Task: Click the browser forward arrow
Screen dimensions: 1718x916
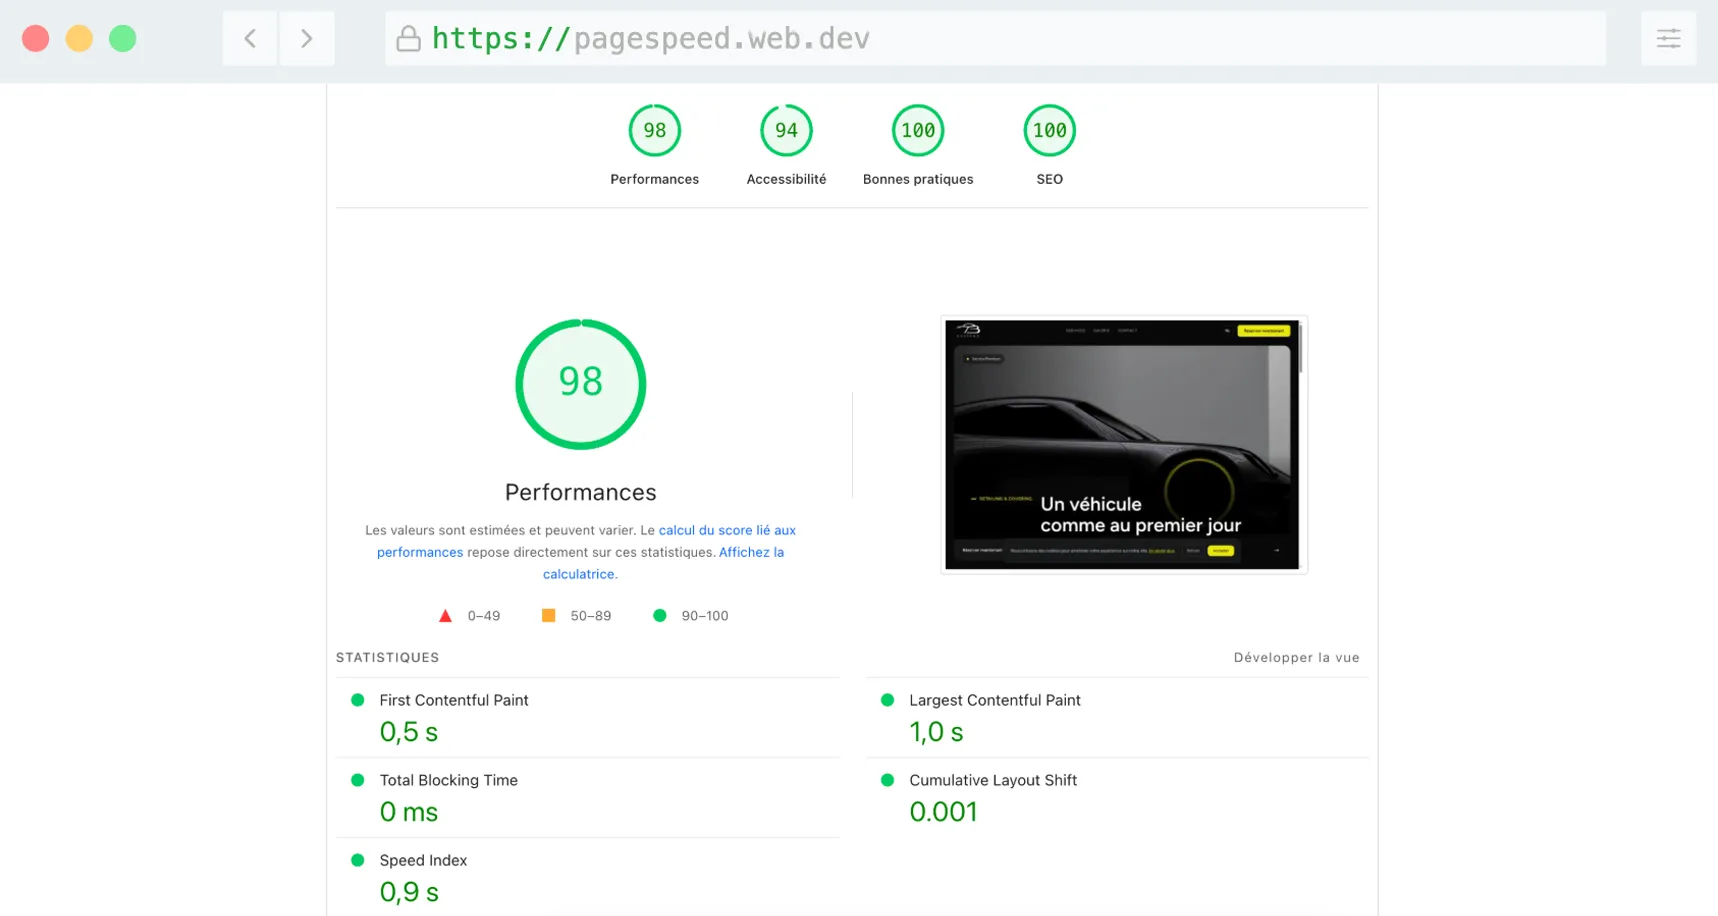Action: tap(307, 38)
